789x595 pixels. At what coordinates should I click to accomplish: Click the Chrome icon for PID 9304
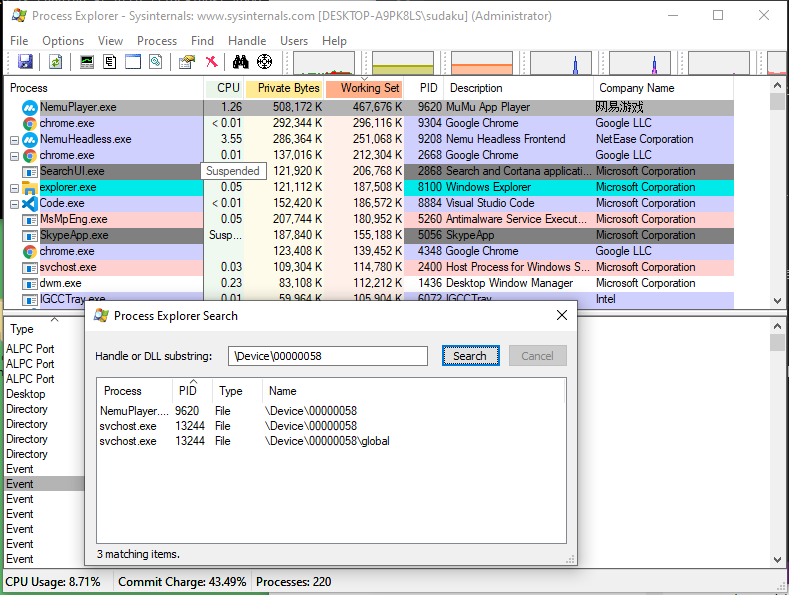(x=30, y=123)
